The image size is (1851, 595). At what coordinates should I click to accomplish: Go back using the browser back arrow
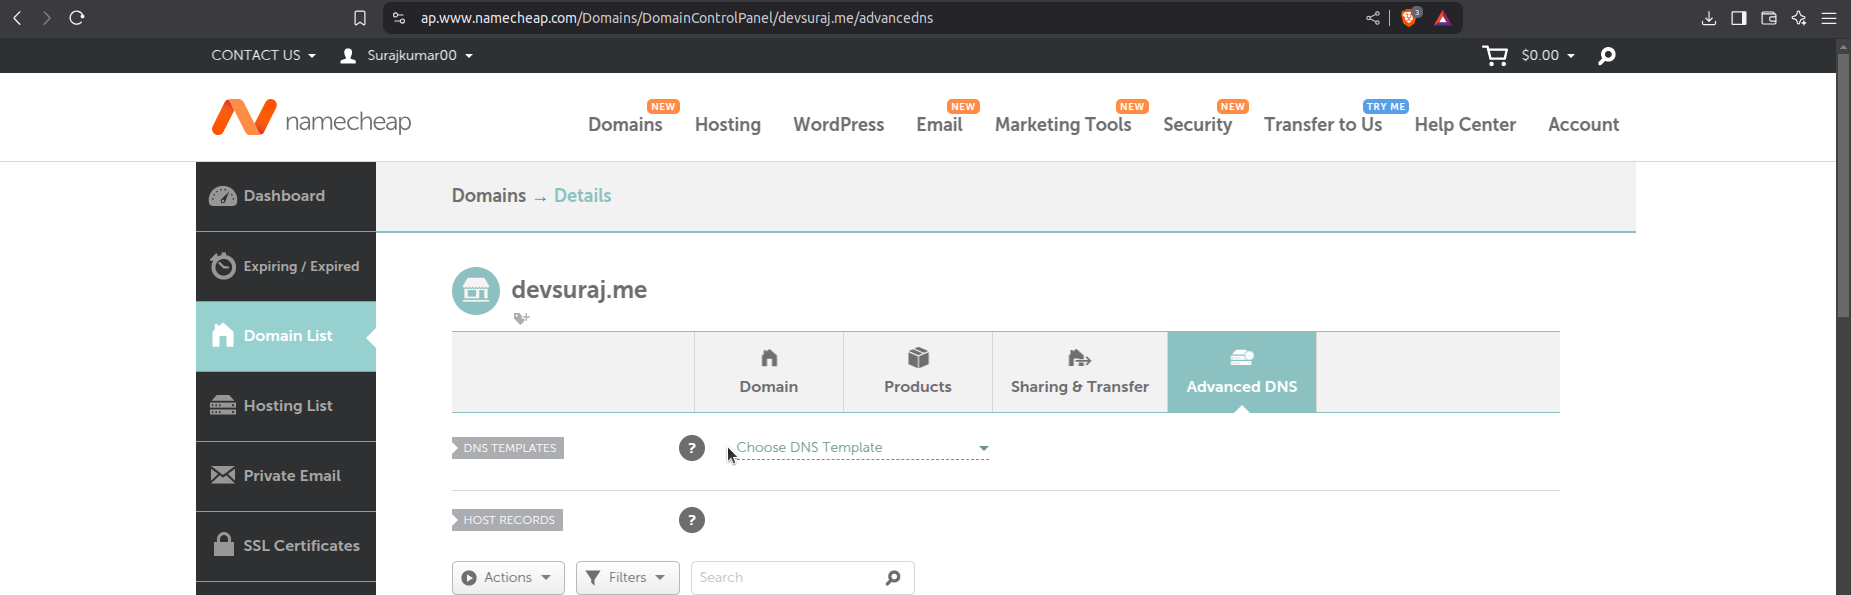pos(17,18)
